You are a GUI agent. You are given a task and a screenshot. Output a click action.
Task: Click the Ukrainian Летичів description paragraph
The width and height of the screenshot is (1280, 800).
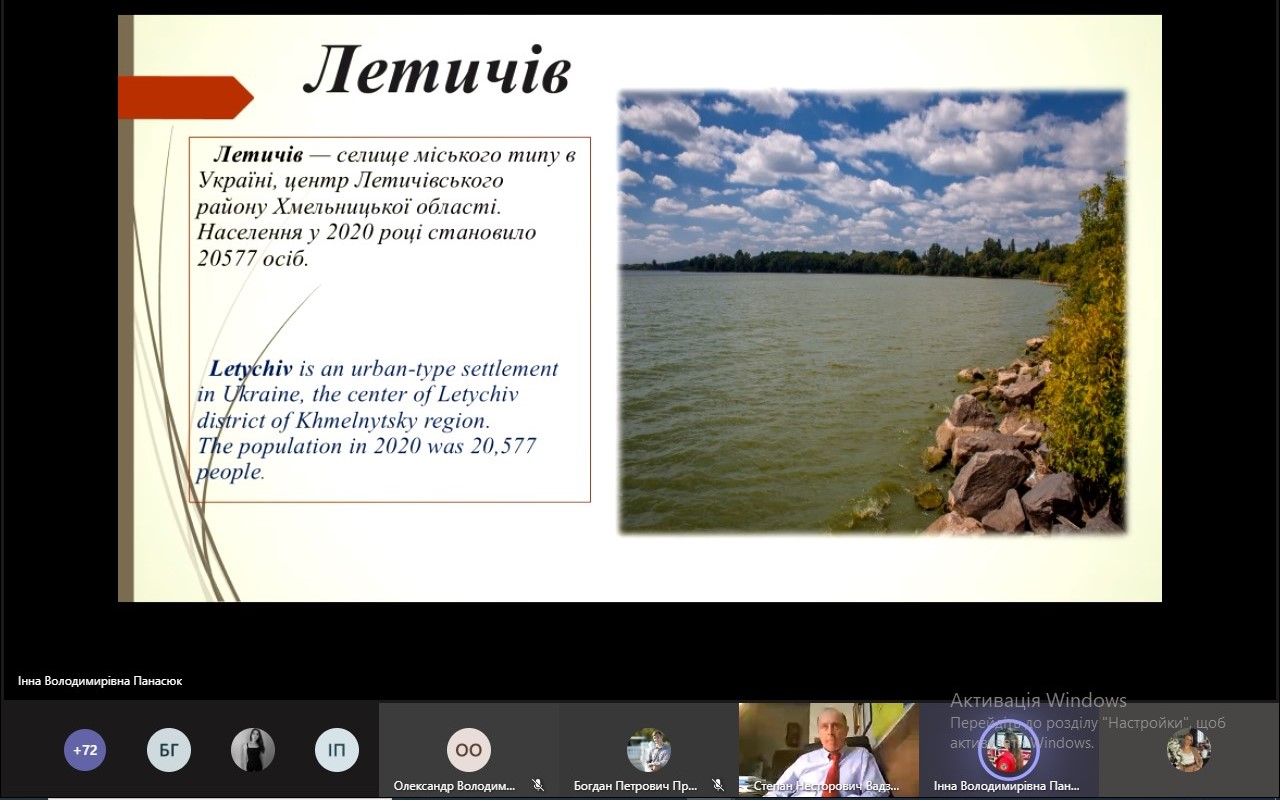tap(388, 207)
